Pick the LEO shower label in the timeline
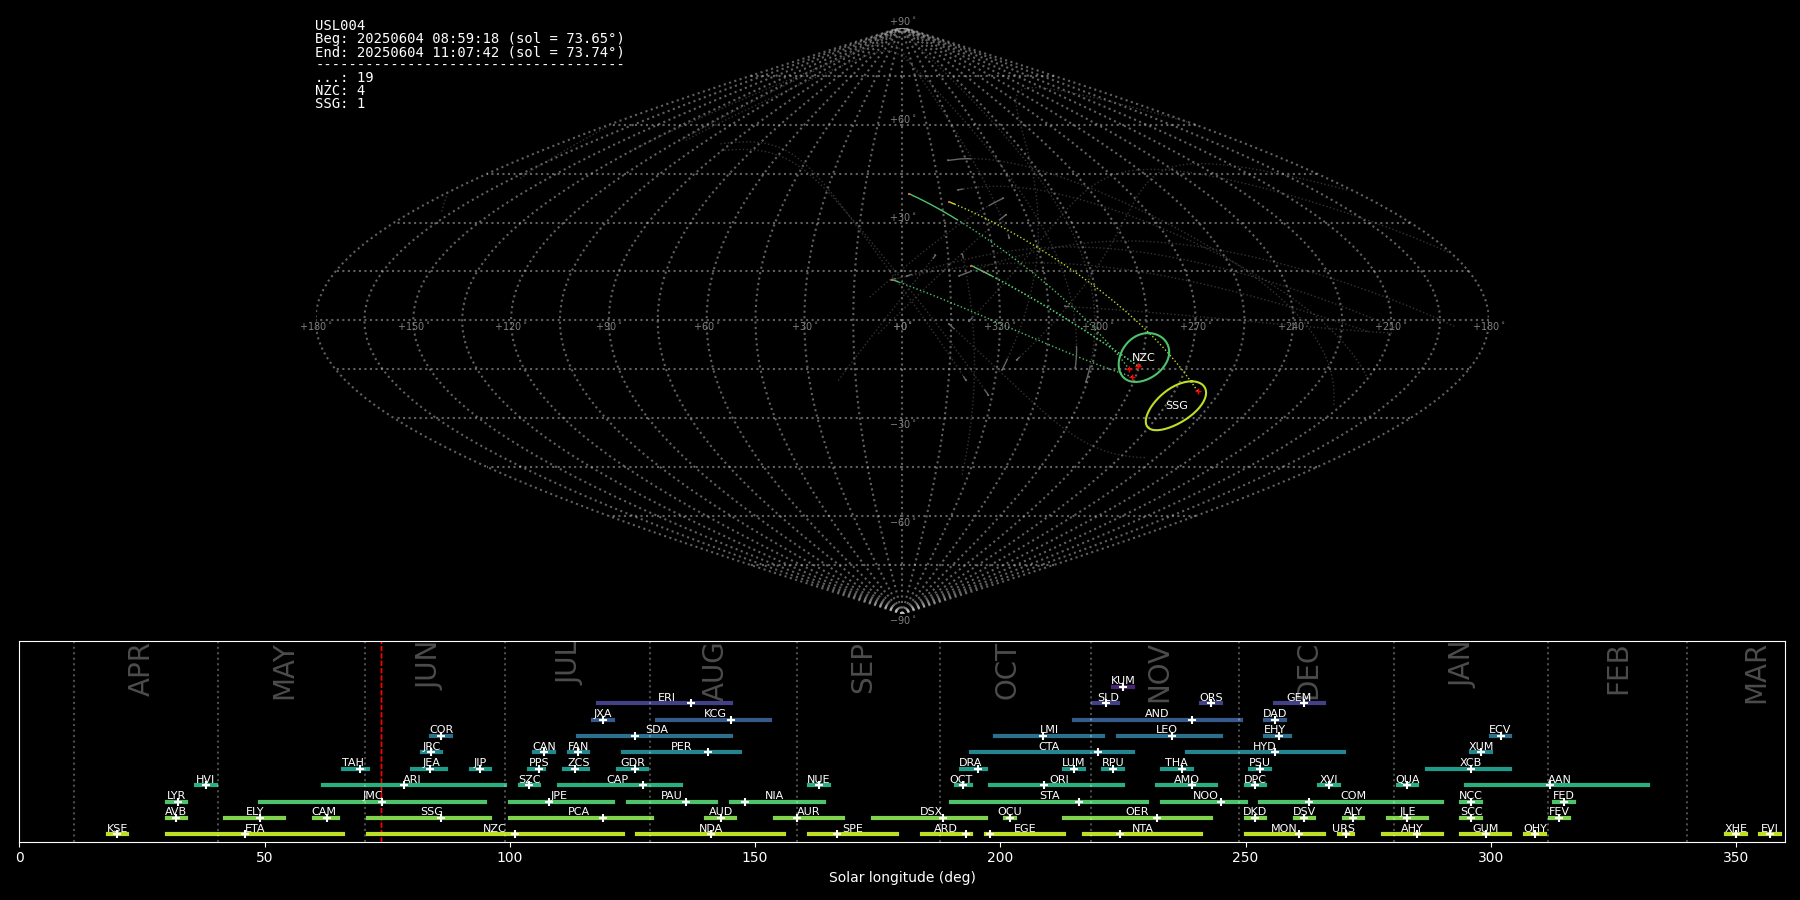The image size is (1800, 900). point(1166,730)
